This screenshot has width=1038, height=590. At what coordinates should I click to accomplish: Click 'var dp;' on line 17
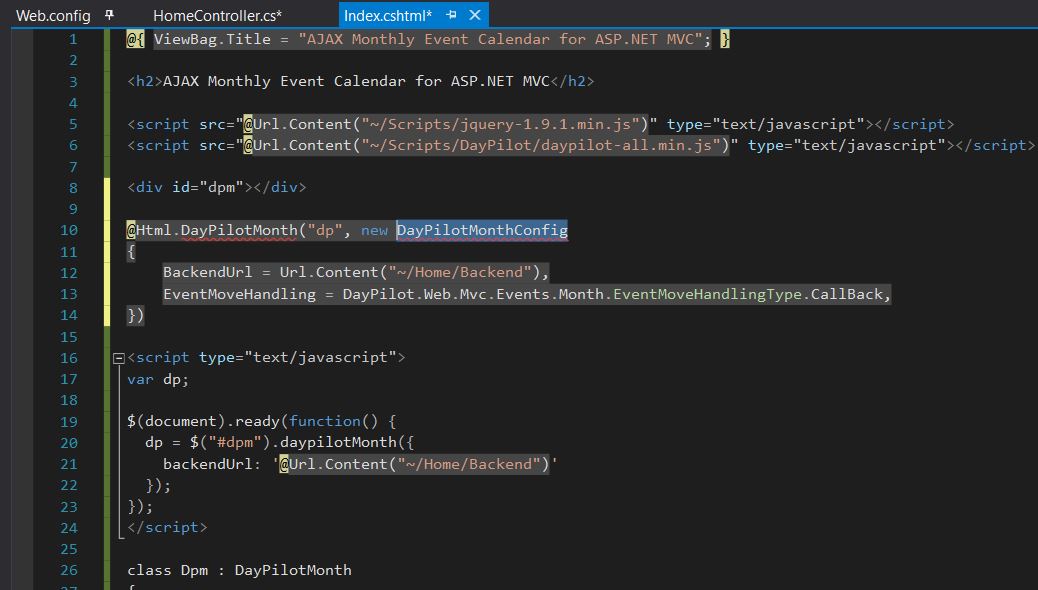coord(158,379)
